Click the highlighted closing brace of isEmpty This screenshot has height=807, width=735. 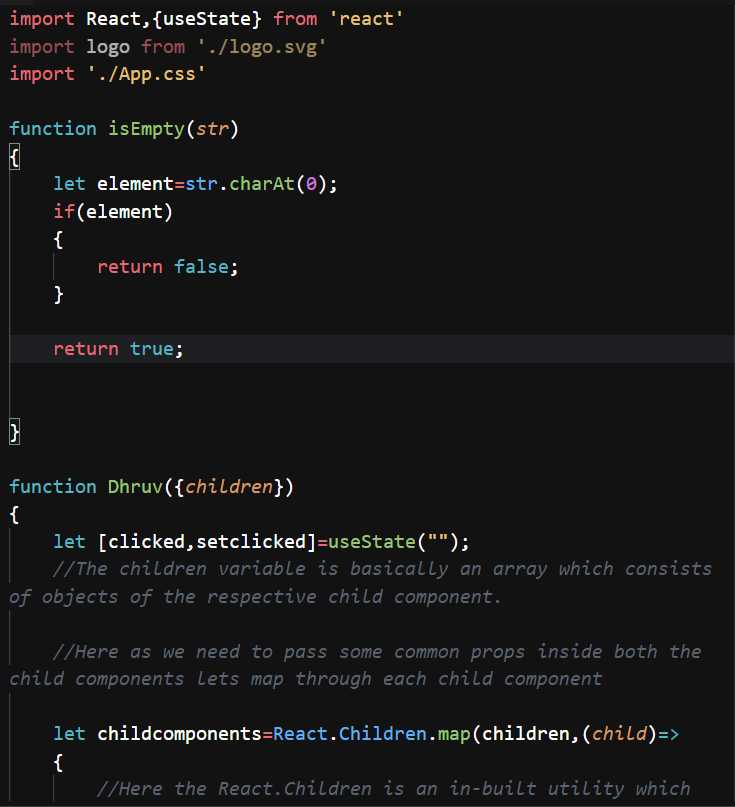tap(14, 431)
